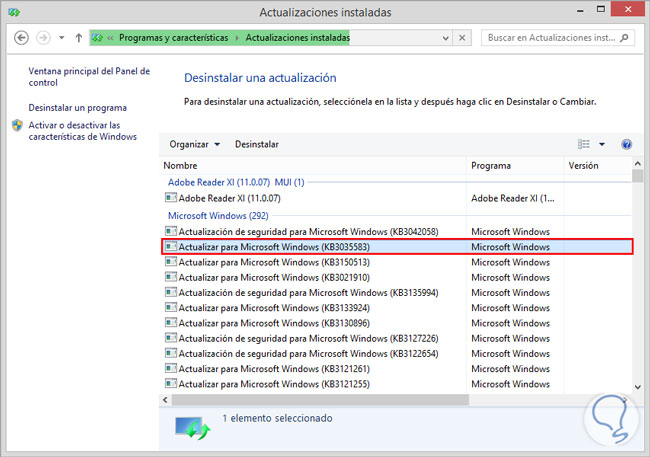The height and width of the screenshot is (457, 650).
Task: Collapse the Microsoft Windows (292) group
Action: click(x=218, y=216)
